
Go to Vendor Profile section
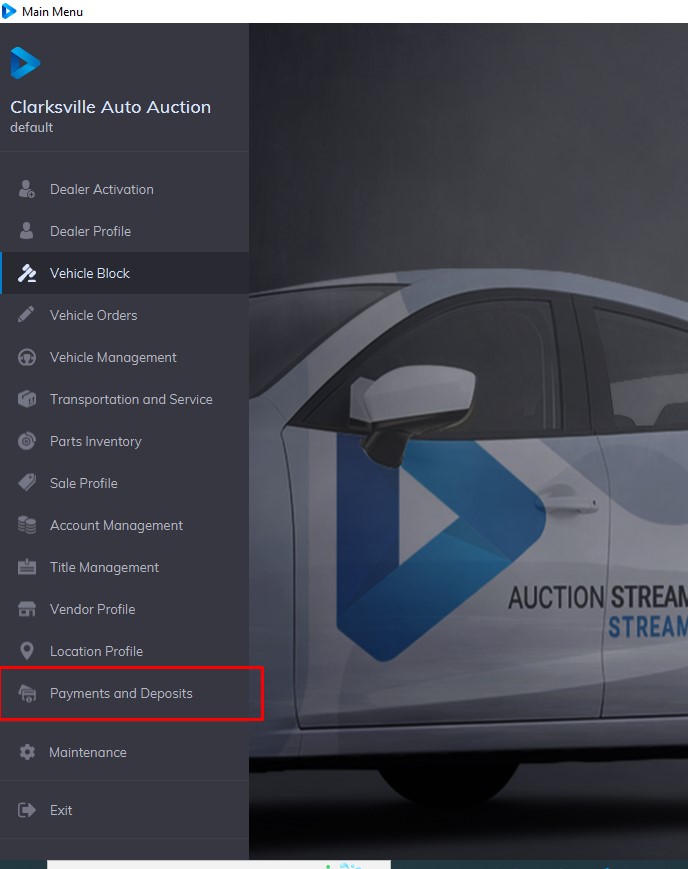(92, 609)
